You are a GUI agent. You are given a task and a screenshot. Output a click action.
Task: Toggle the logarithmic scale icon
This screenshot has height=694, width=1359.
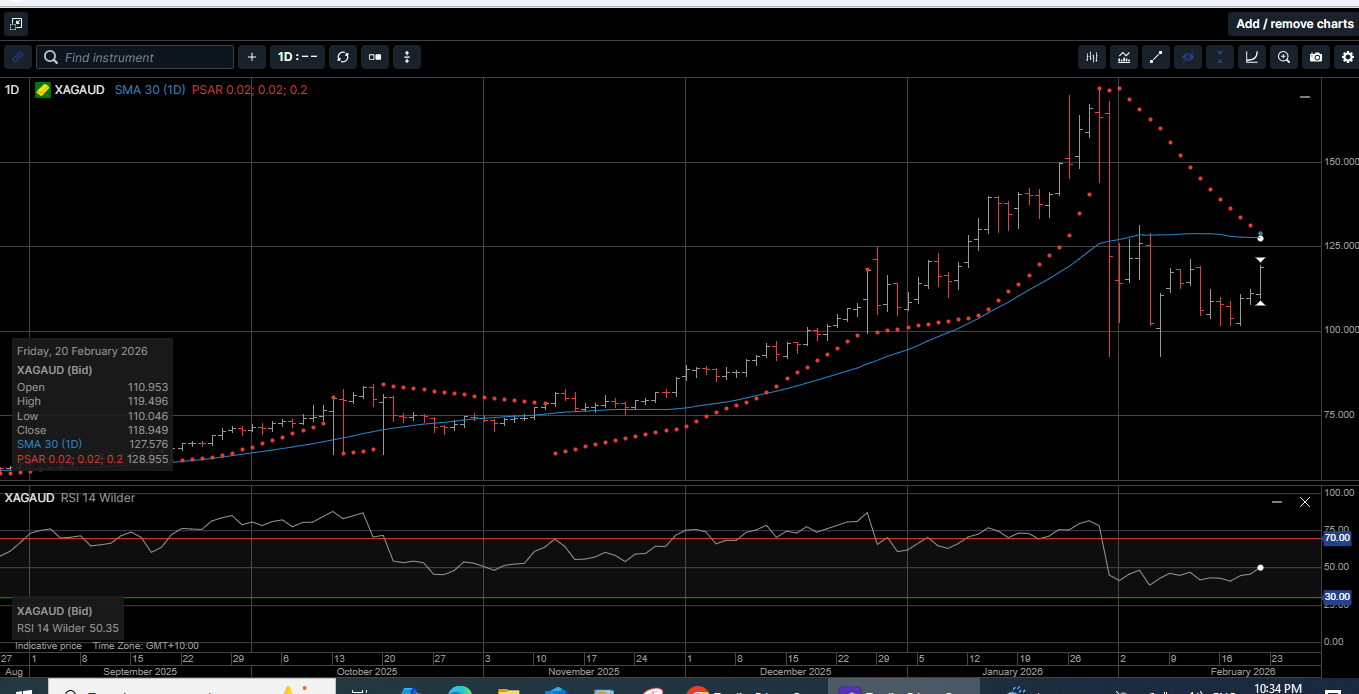point(1251,57)
